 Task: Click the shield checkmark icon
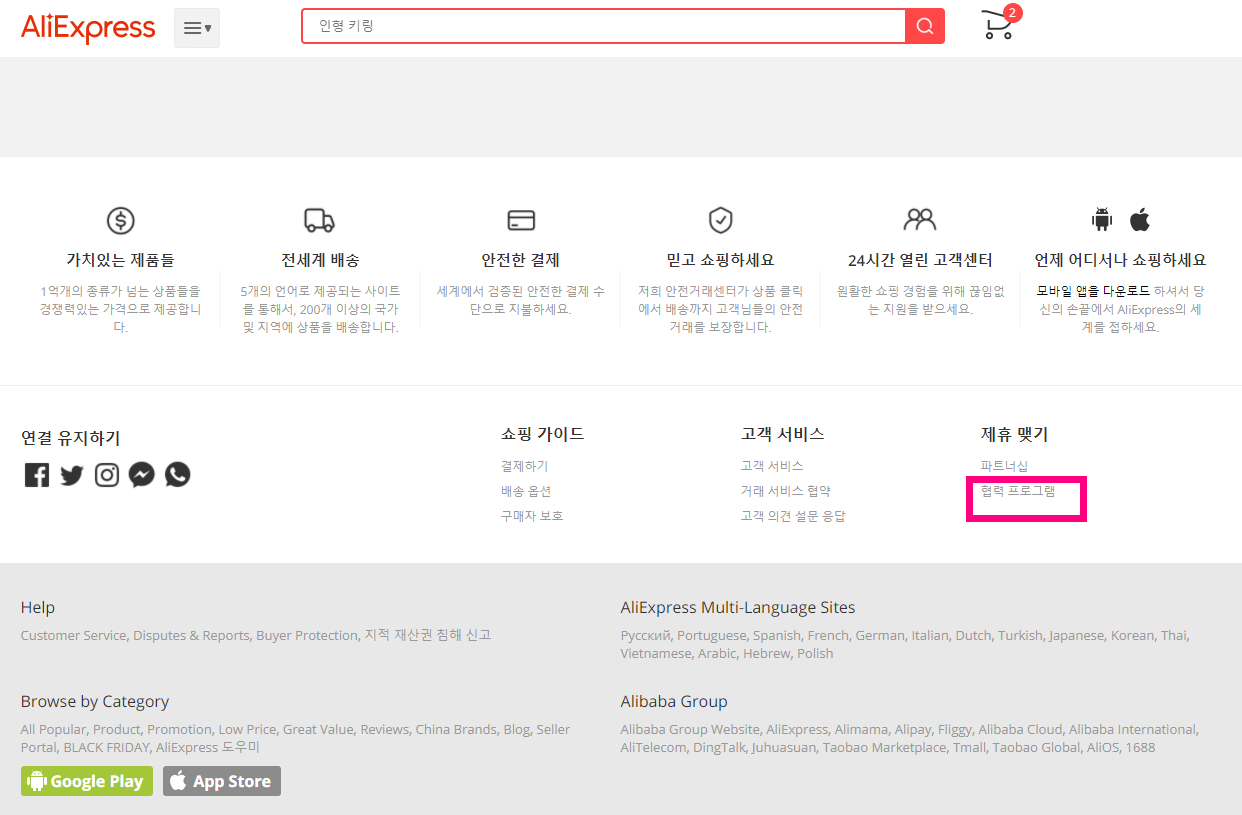(720, 220)
